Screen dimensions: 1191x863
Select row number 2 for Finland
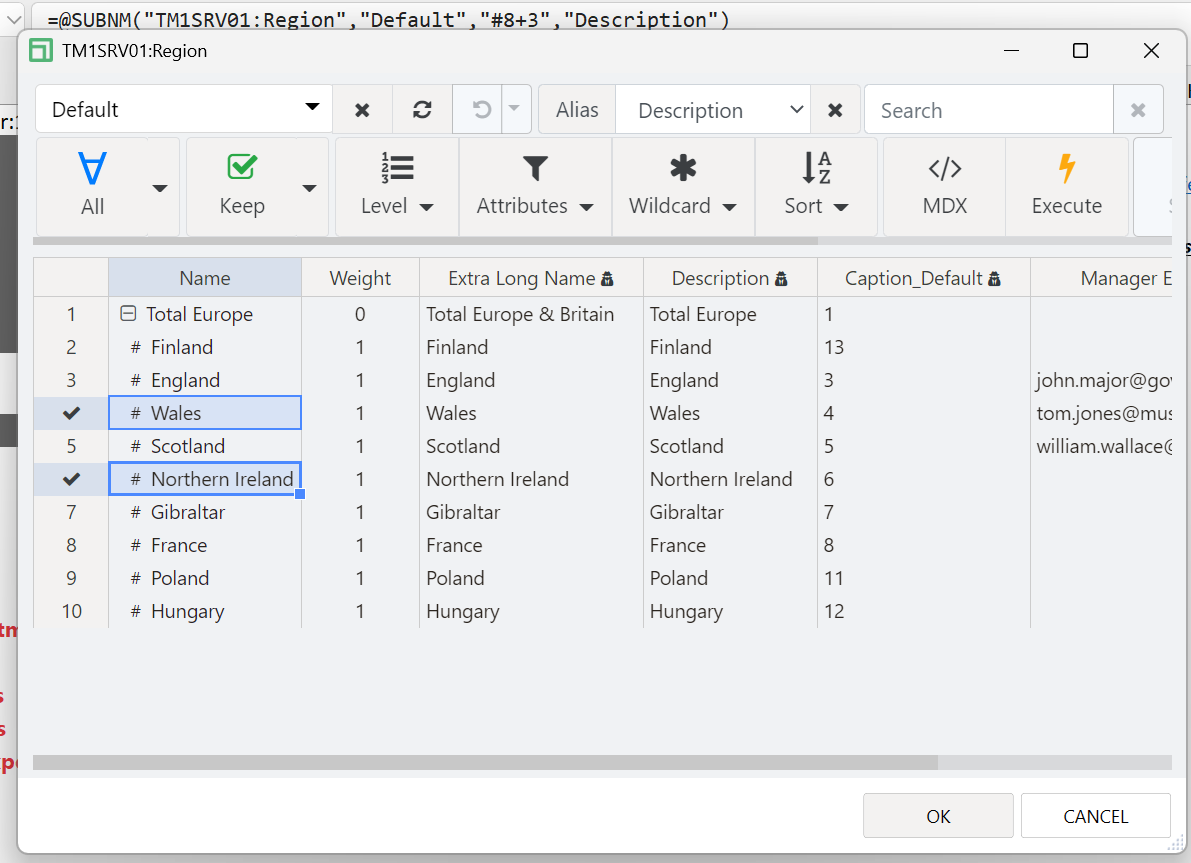(x=71, y=347)
